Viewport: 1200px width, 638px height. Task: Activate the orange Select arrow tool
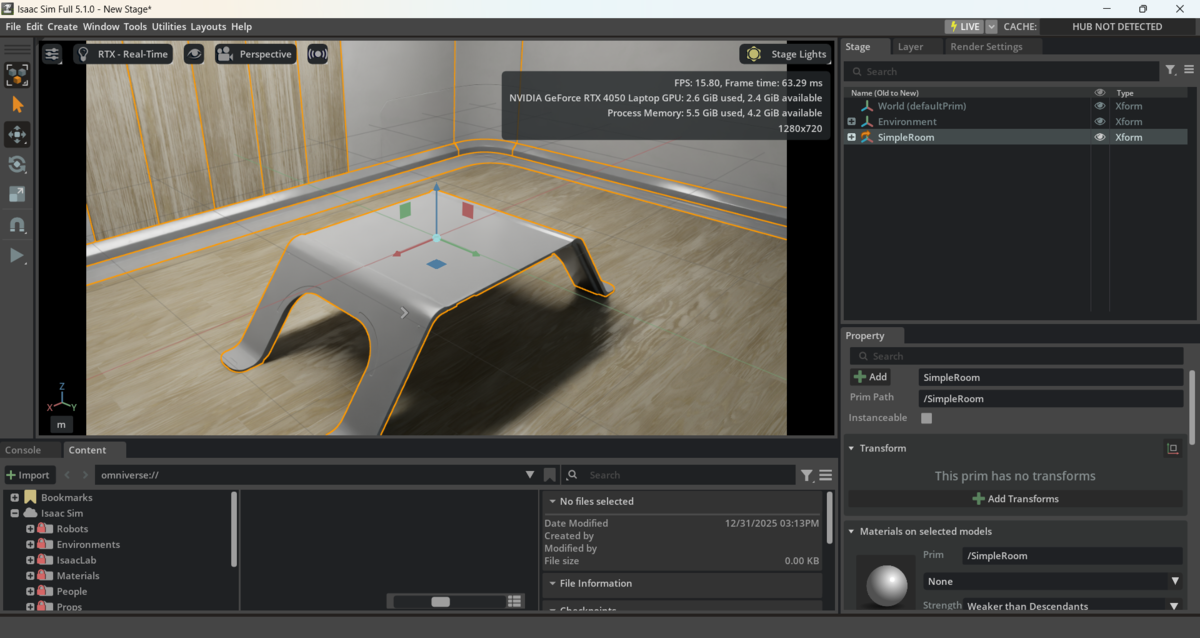tap(17, 104)
